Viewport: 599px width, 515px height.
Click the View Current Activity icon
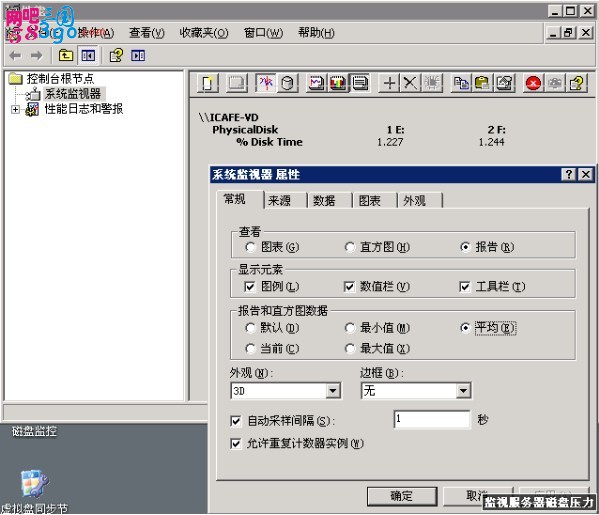266,83
